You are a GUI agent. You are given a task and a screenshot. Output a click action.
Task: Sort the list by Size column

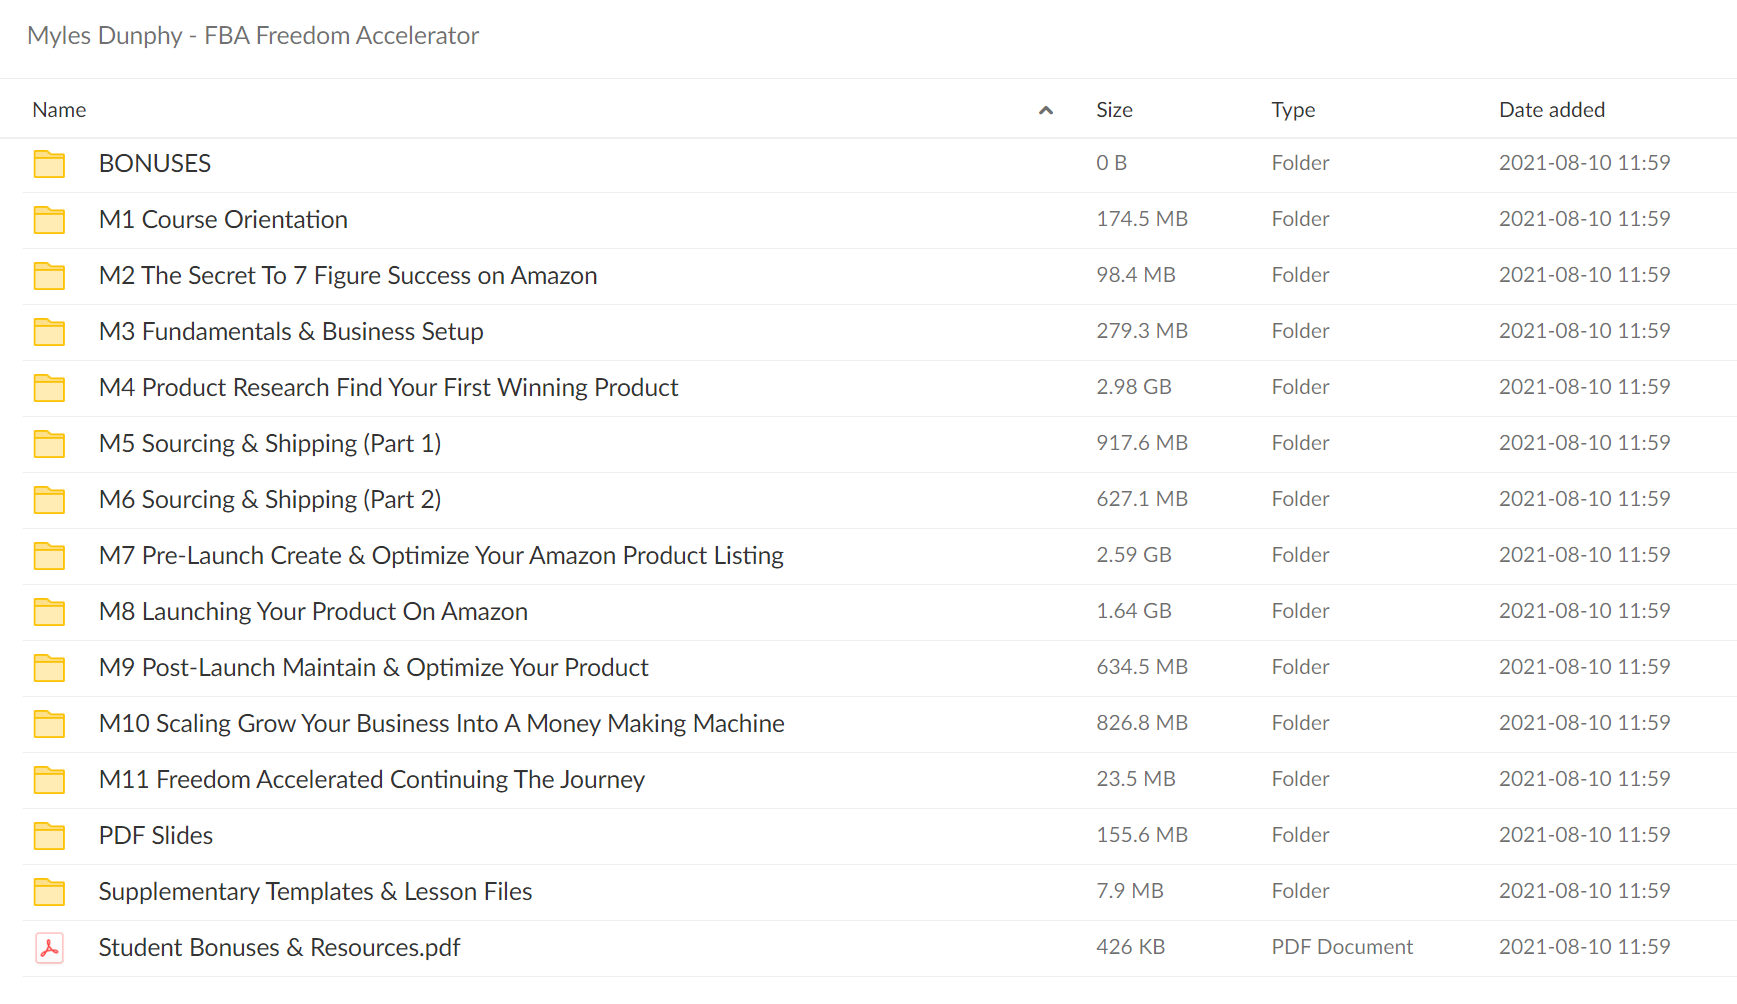click(1114, 110)
